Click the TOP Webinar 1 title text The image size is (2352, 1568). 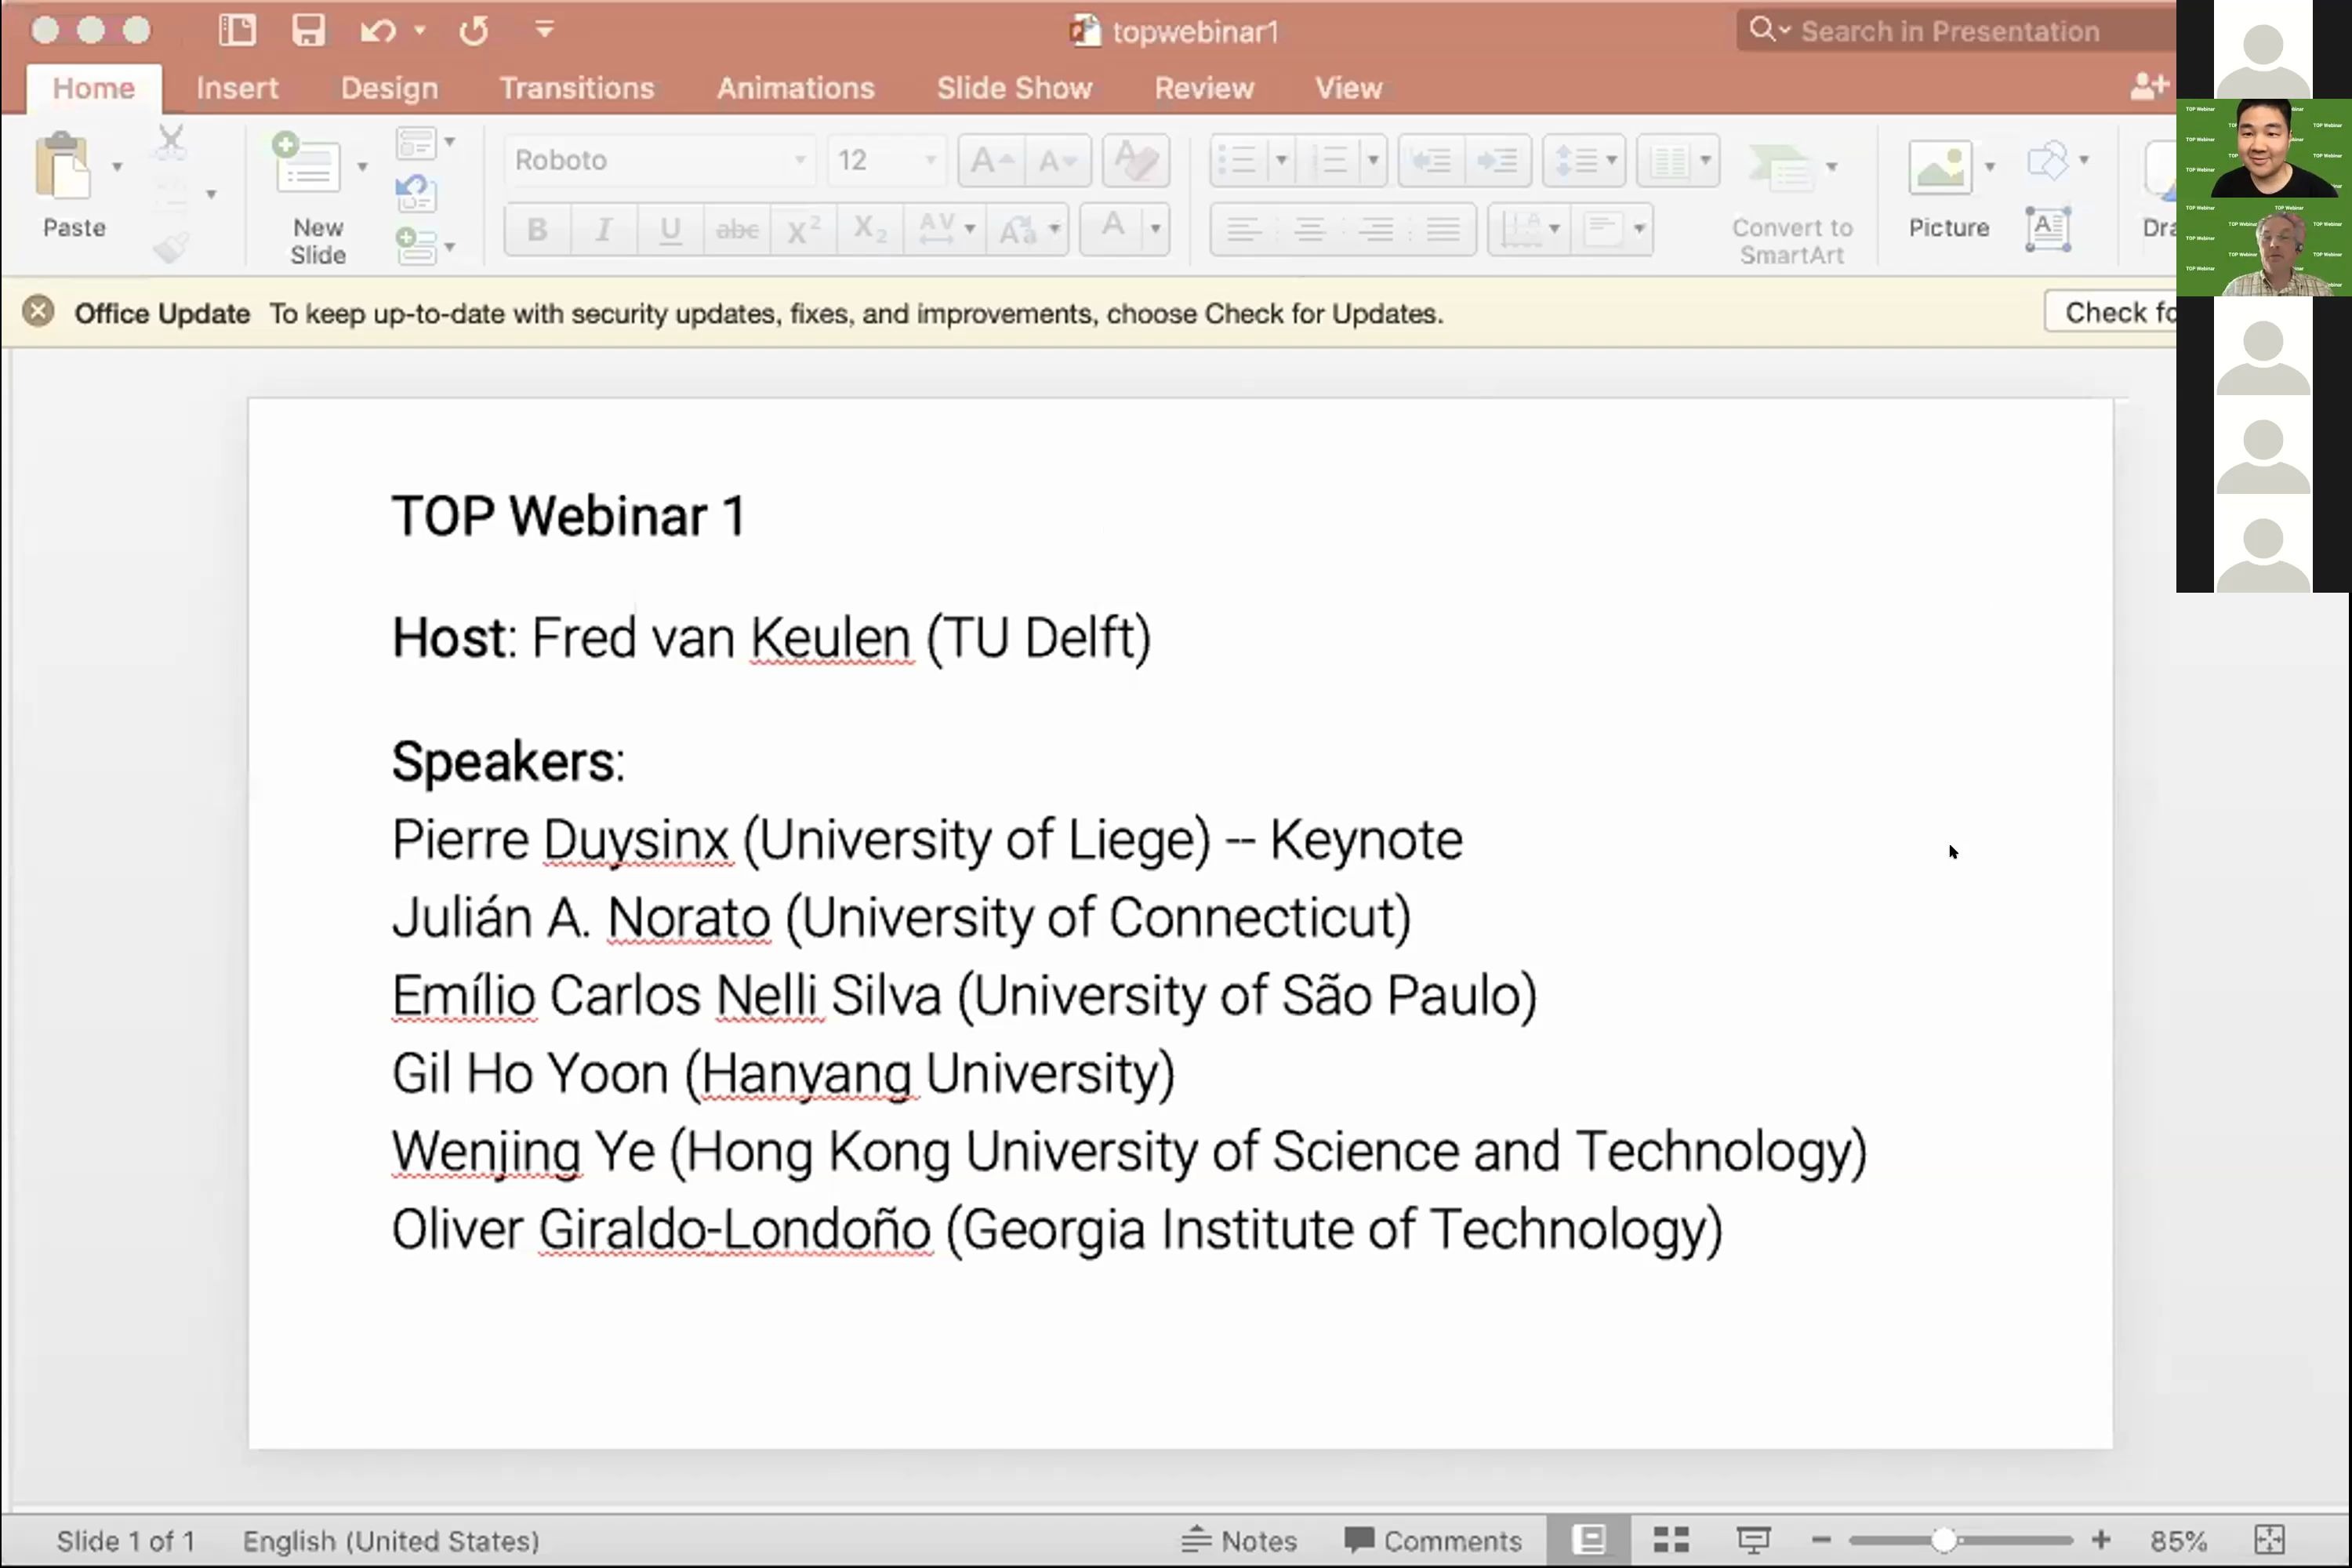(568, 516)
